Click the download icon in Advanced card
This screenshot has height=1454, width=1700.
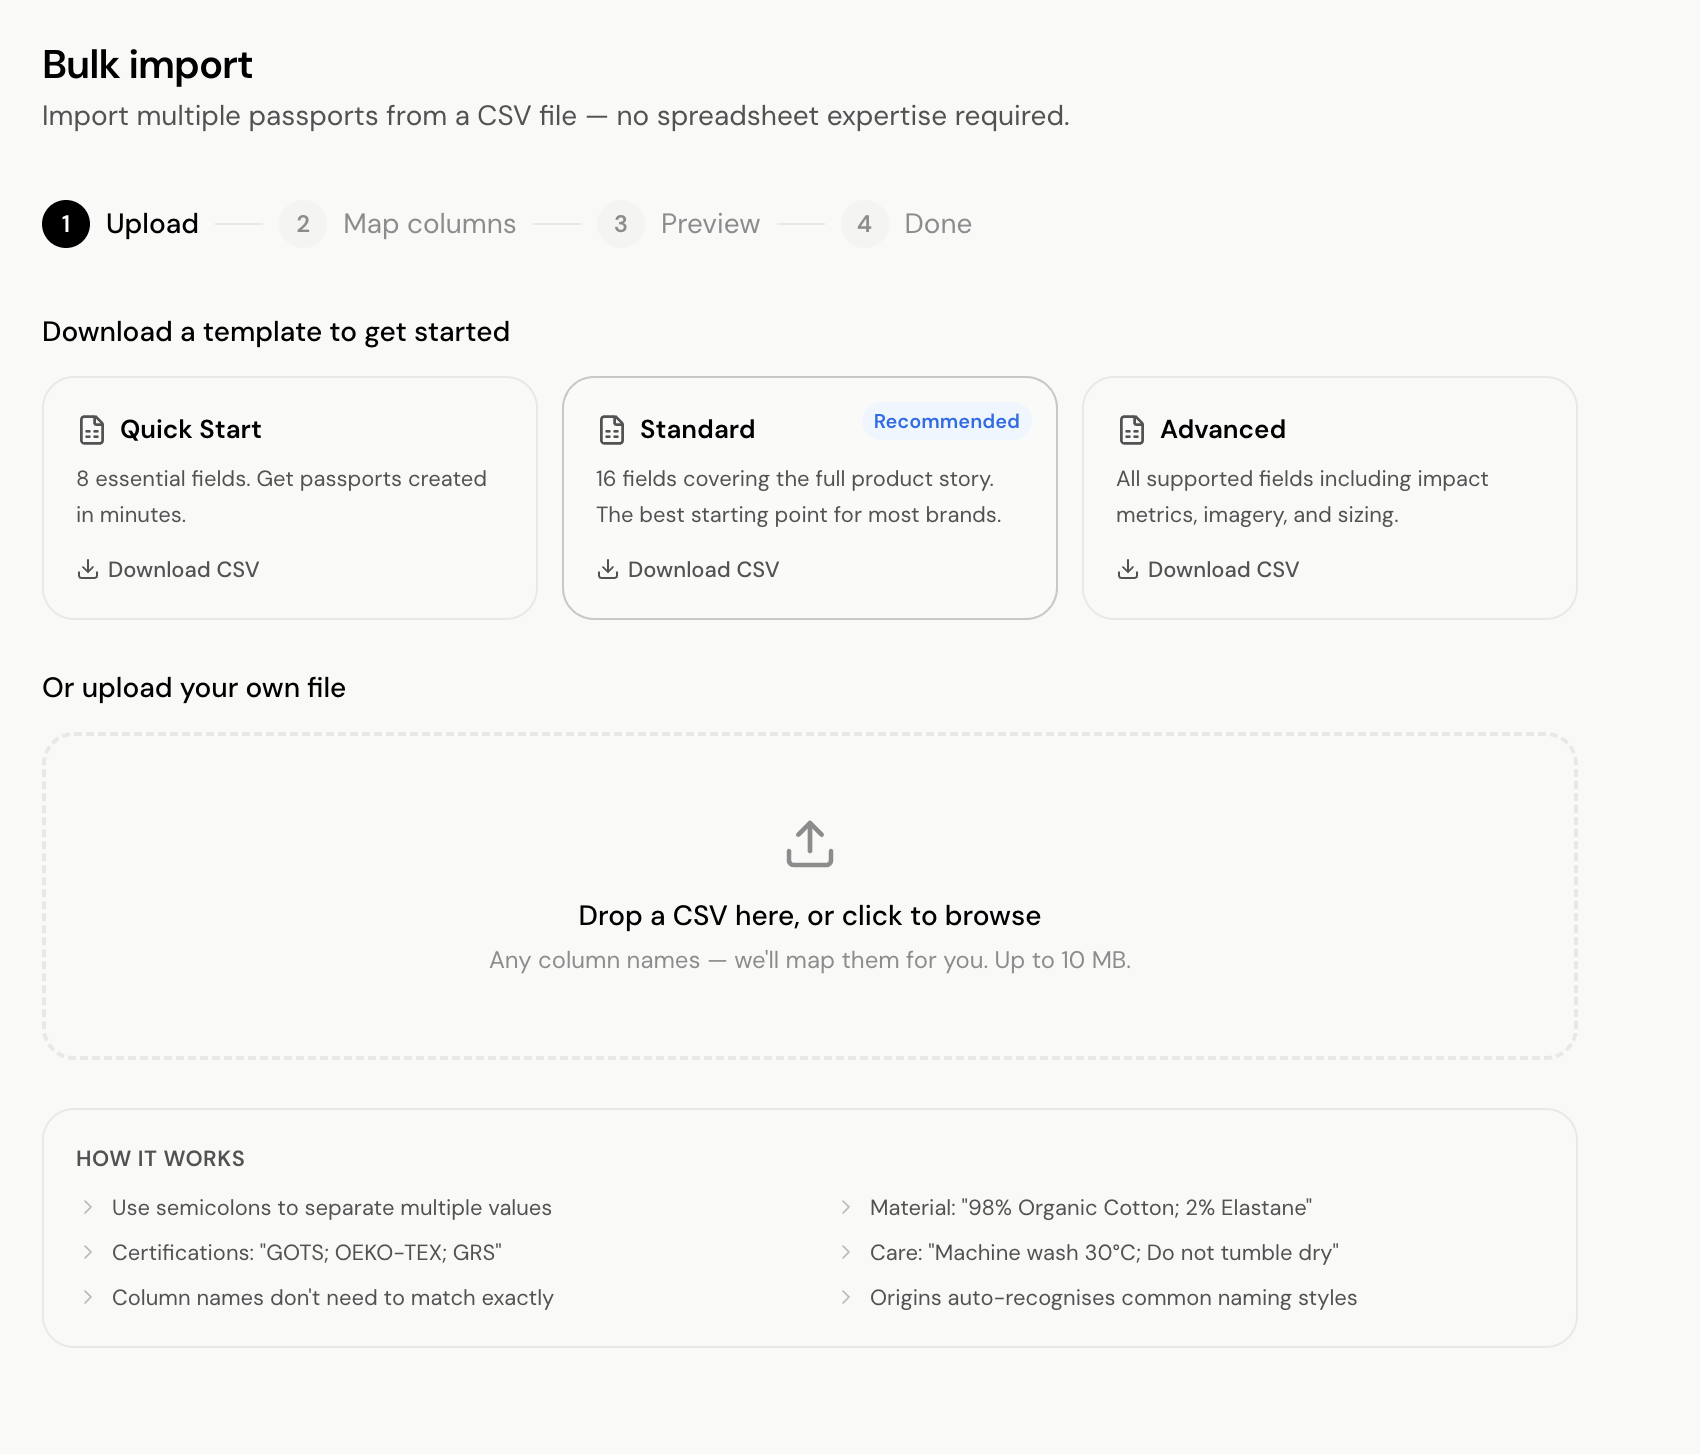pos(1128,569)
